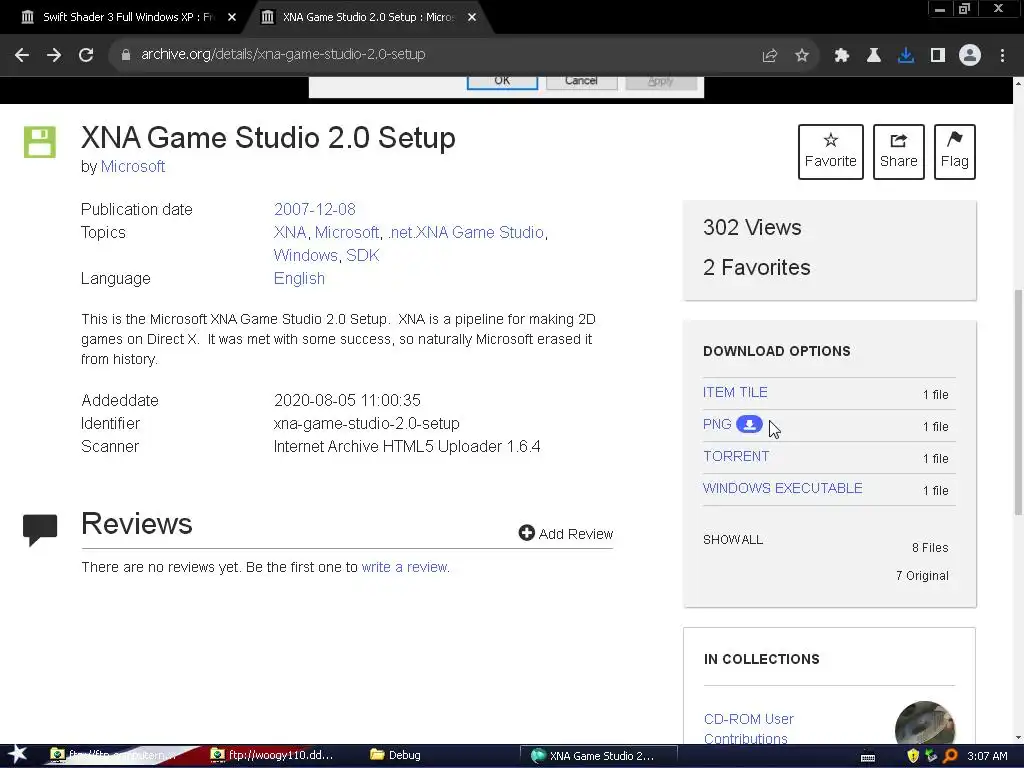Open the Debug folder taskbar item
Screen dimensions: 1024x768
tap(396, 756)
